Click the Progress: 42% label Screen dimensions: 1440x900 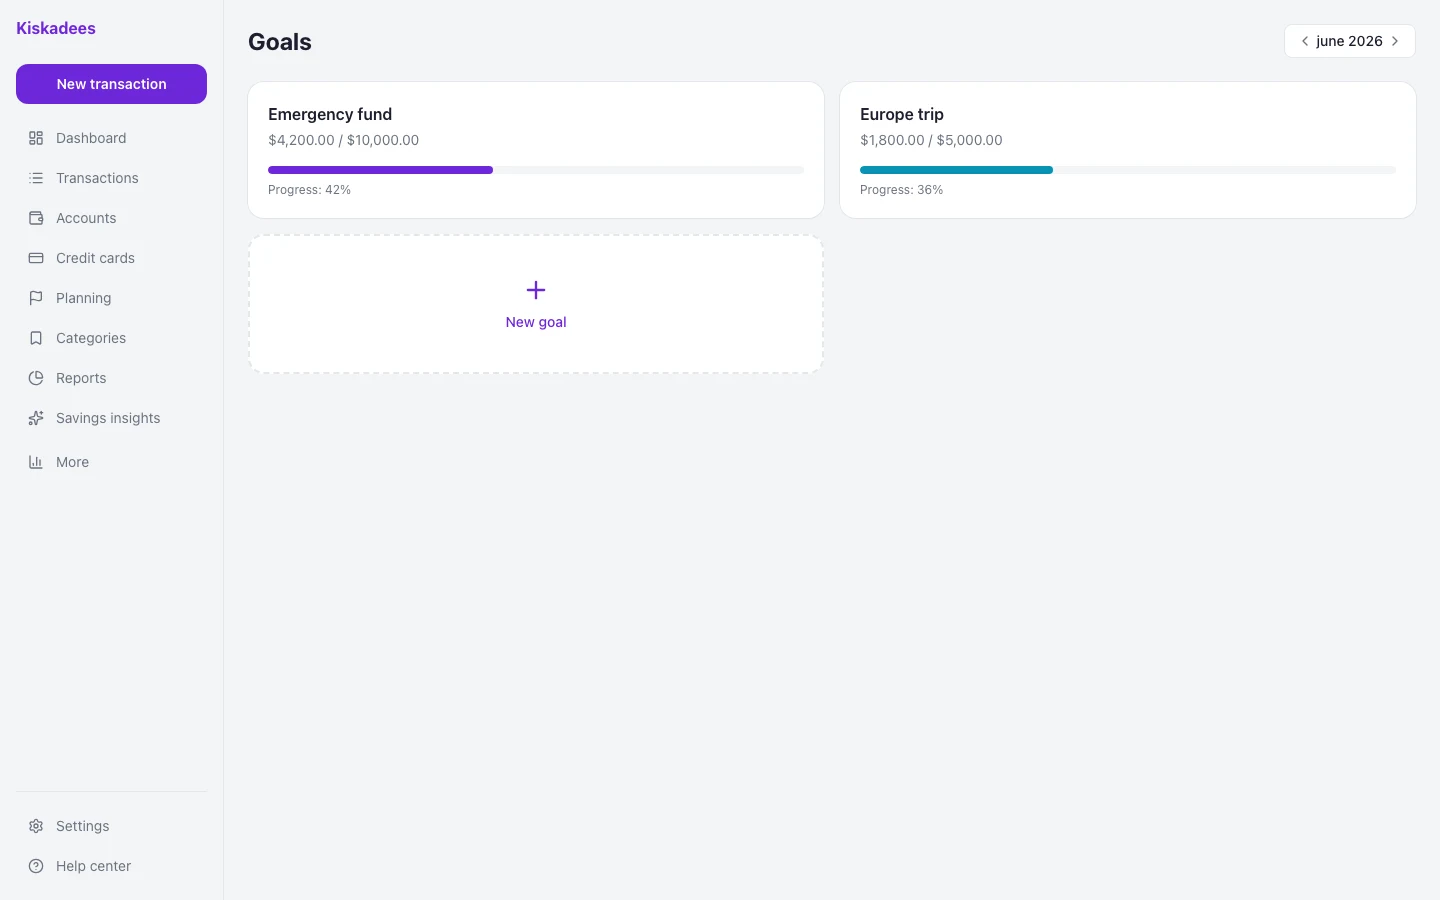click(309, 190)
